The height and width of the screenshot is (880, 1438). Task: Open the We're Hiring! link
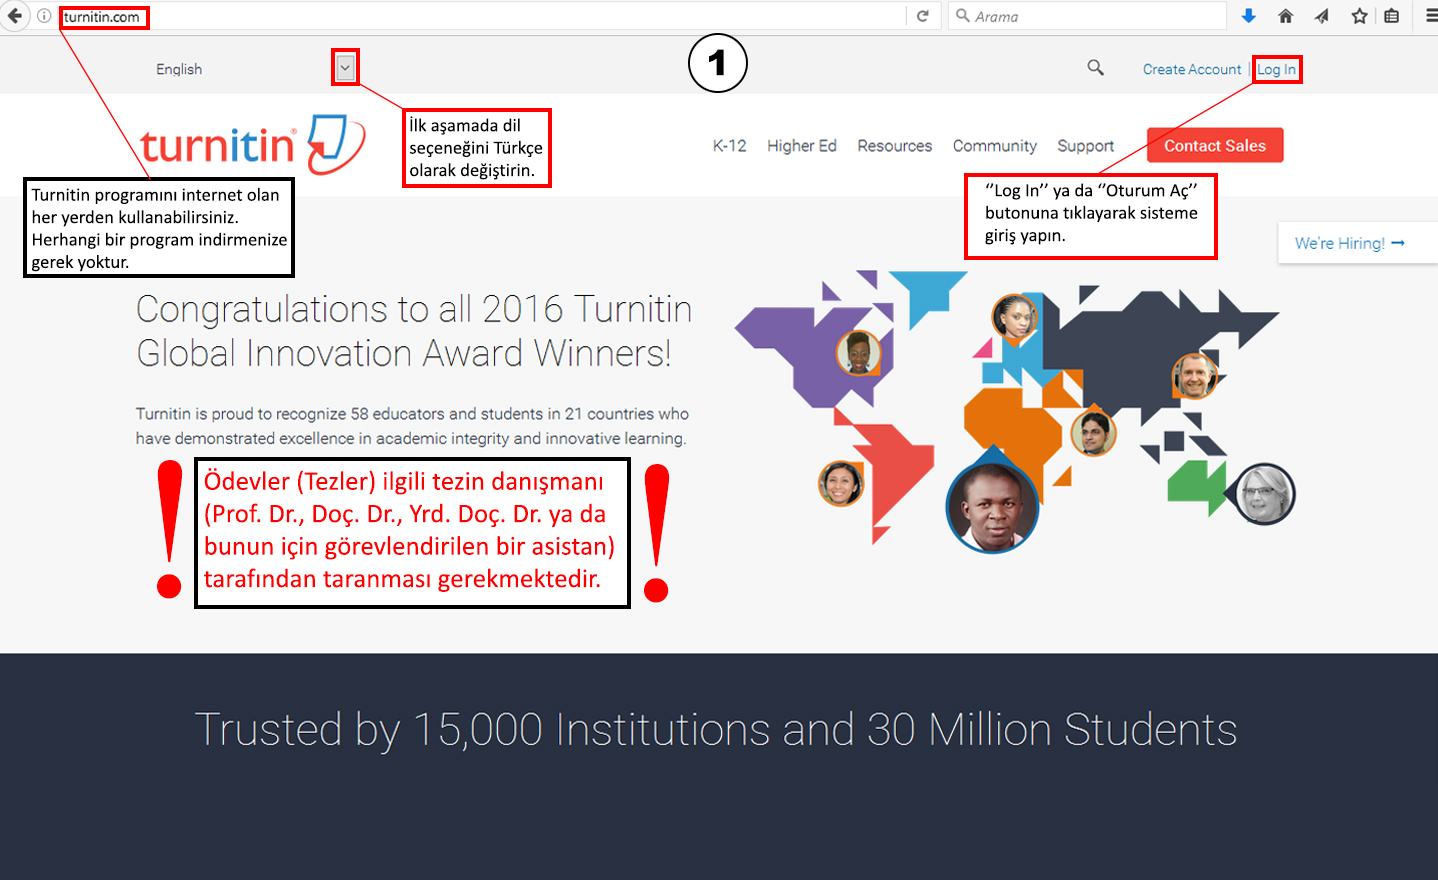1350,243
